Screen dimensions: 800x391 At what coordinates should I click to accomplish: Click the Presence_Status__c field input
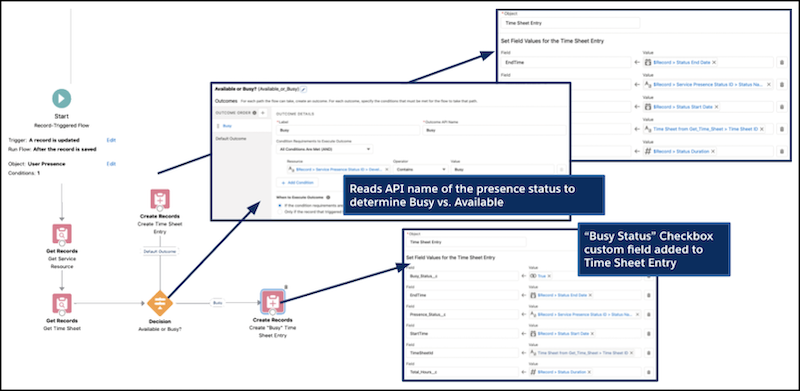[462, 314]
